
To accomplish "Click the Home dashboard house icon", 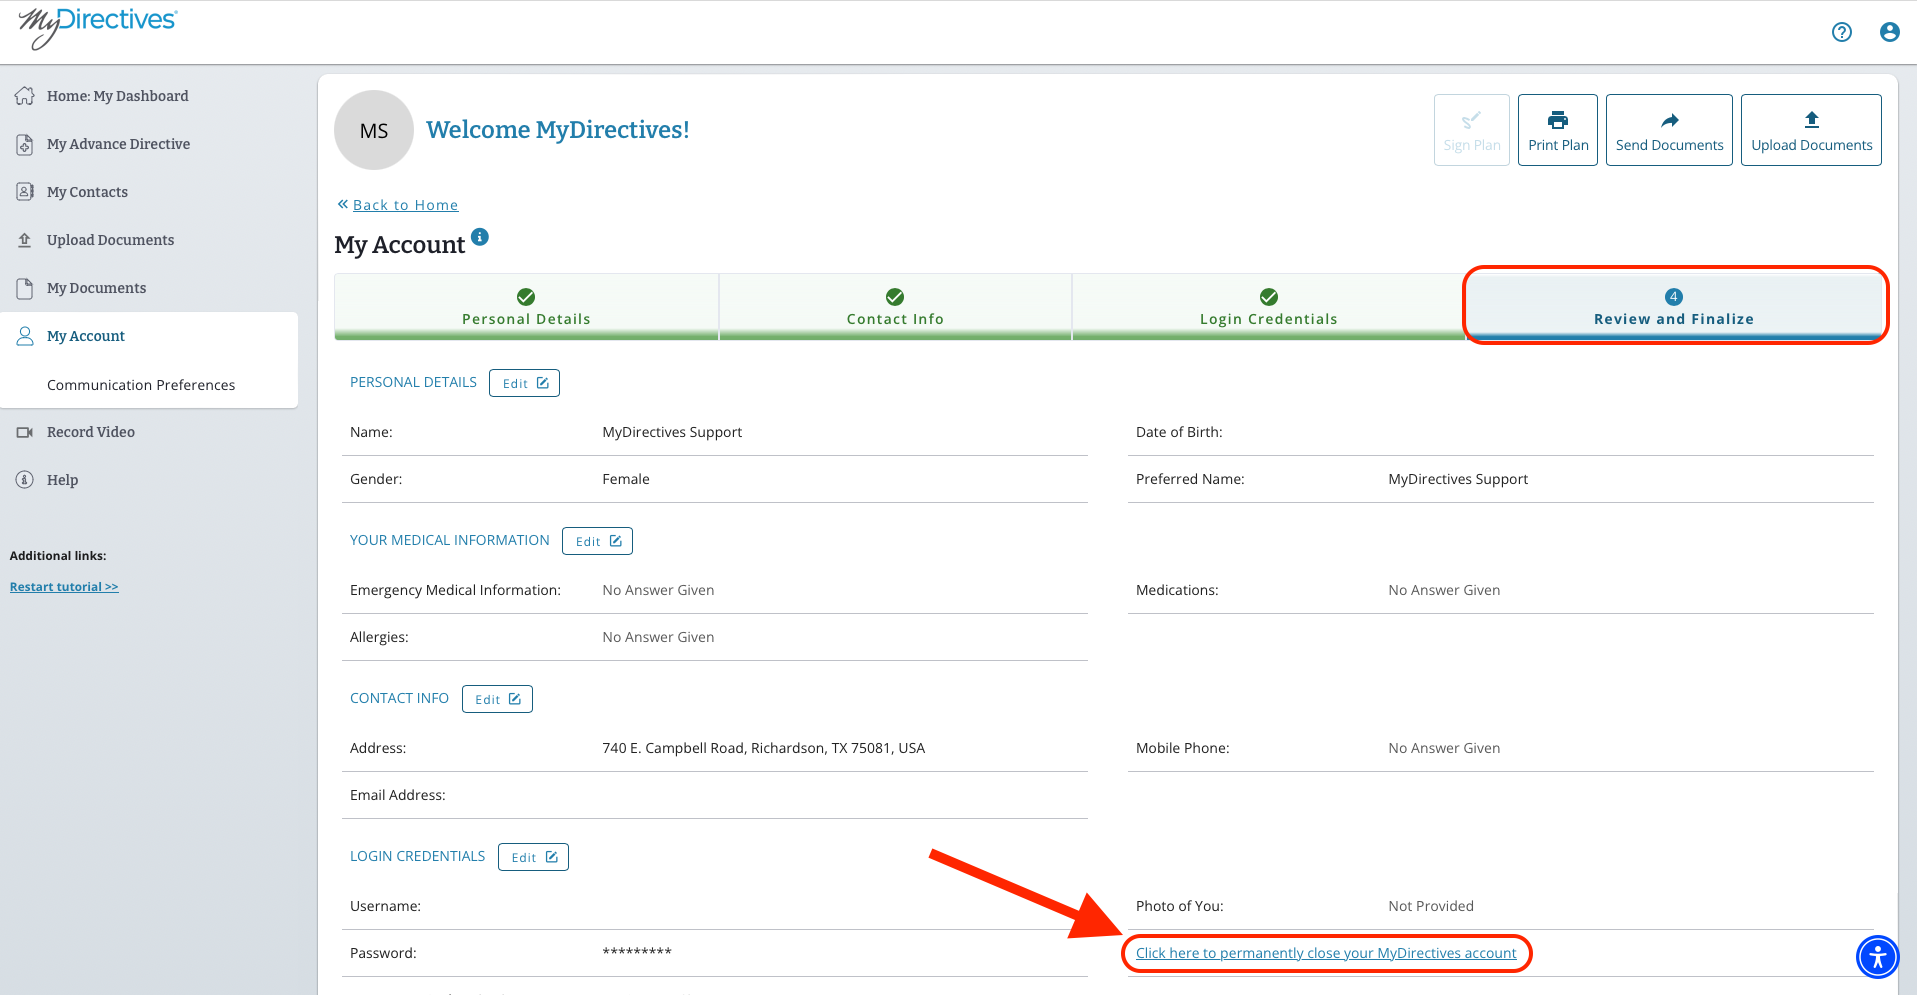I will [25, 96].
